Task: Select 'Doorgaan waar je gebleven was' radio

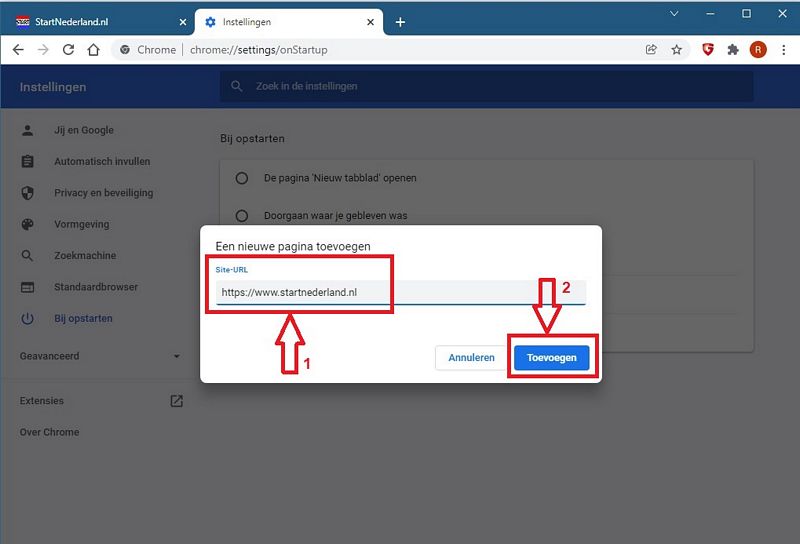Action: click(242, 216)
